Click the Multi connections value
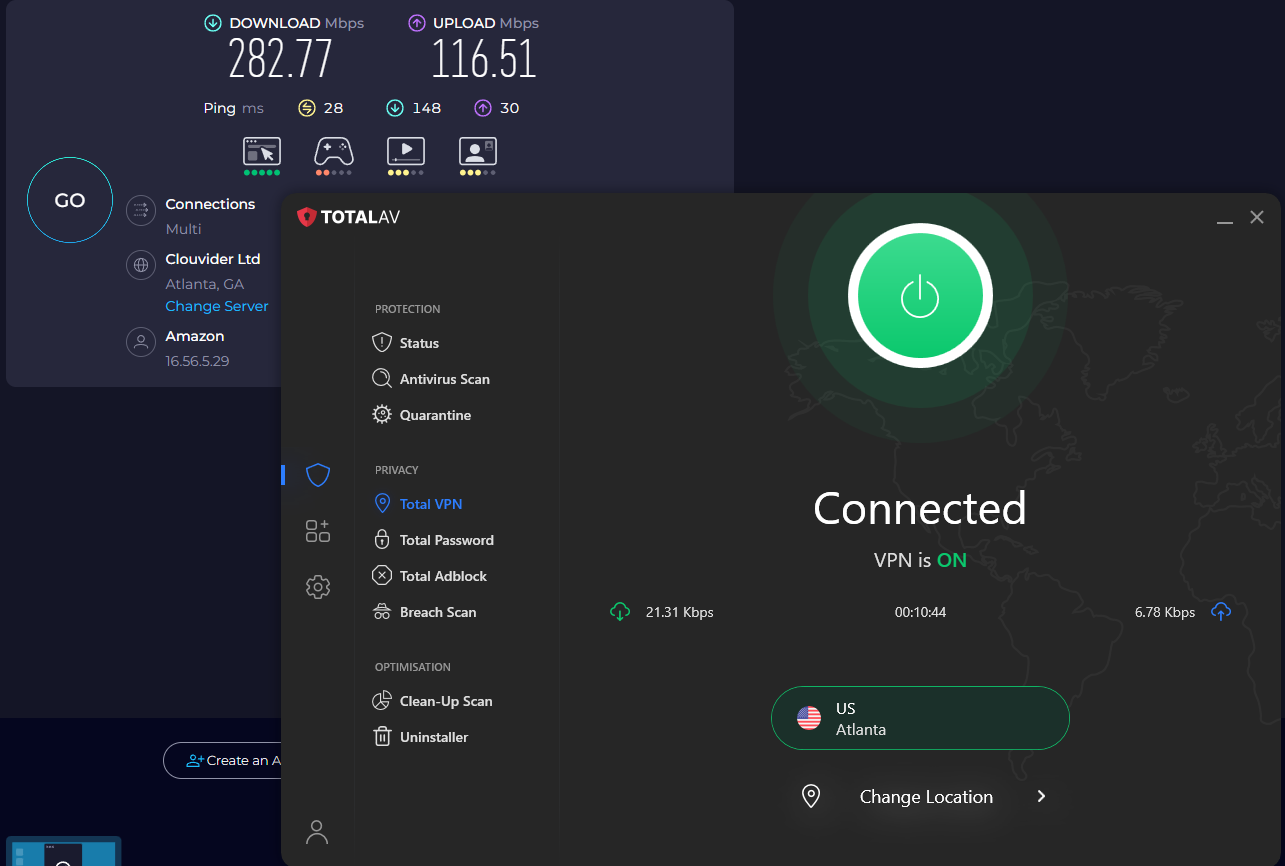 point(183,229)
